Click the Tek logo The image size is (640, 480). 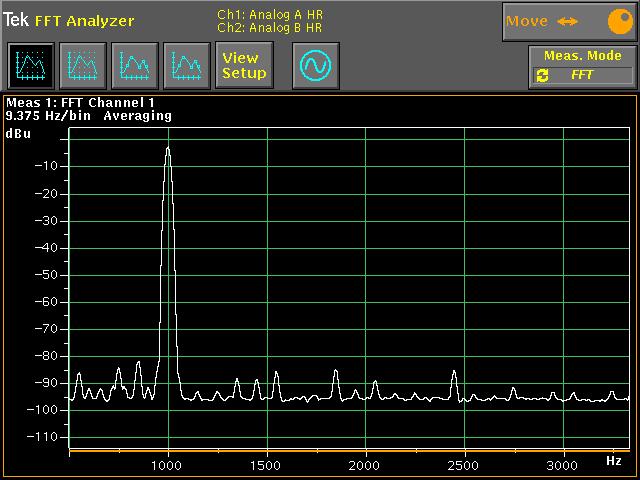(15, 20)
